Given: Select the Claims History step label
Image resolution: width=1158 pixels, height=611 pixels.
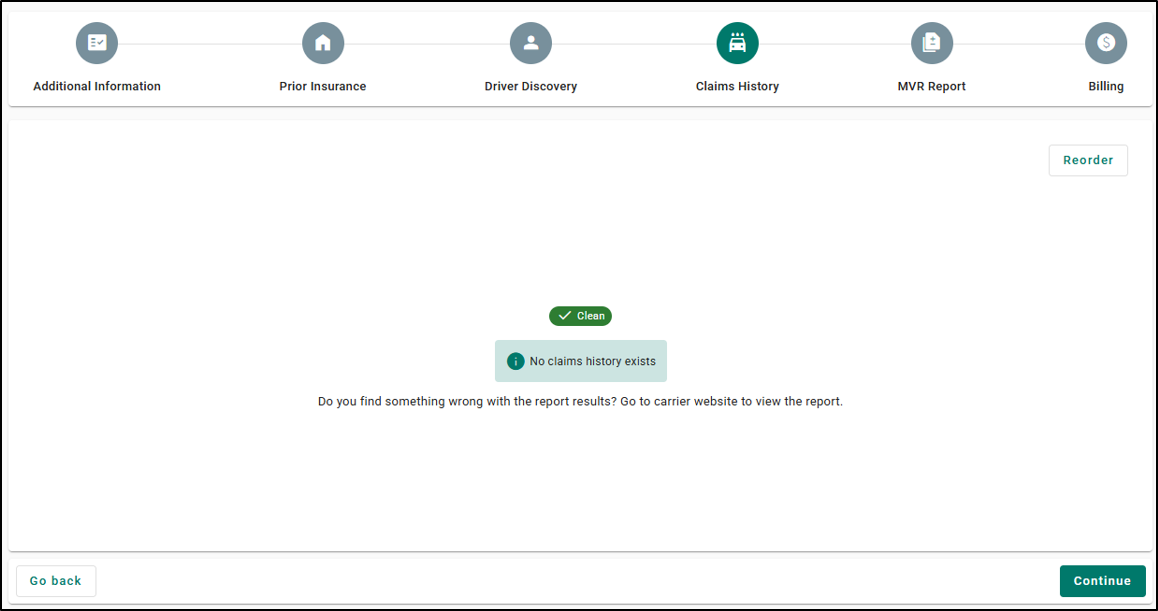Looking at the screenshot, I should [x=737, y=86].
